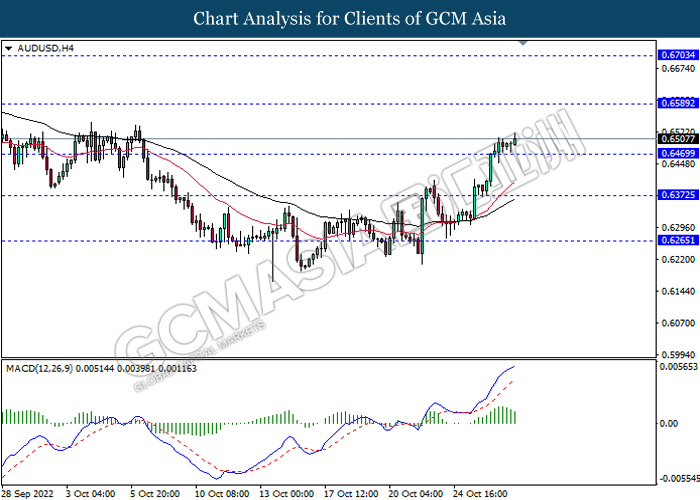Click the 20 Oct 04:00 time label
This screenshot has height=500, width=700.
pyautogui.click(x=416, y=494)
